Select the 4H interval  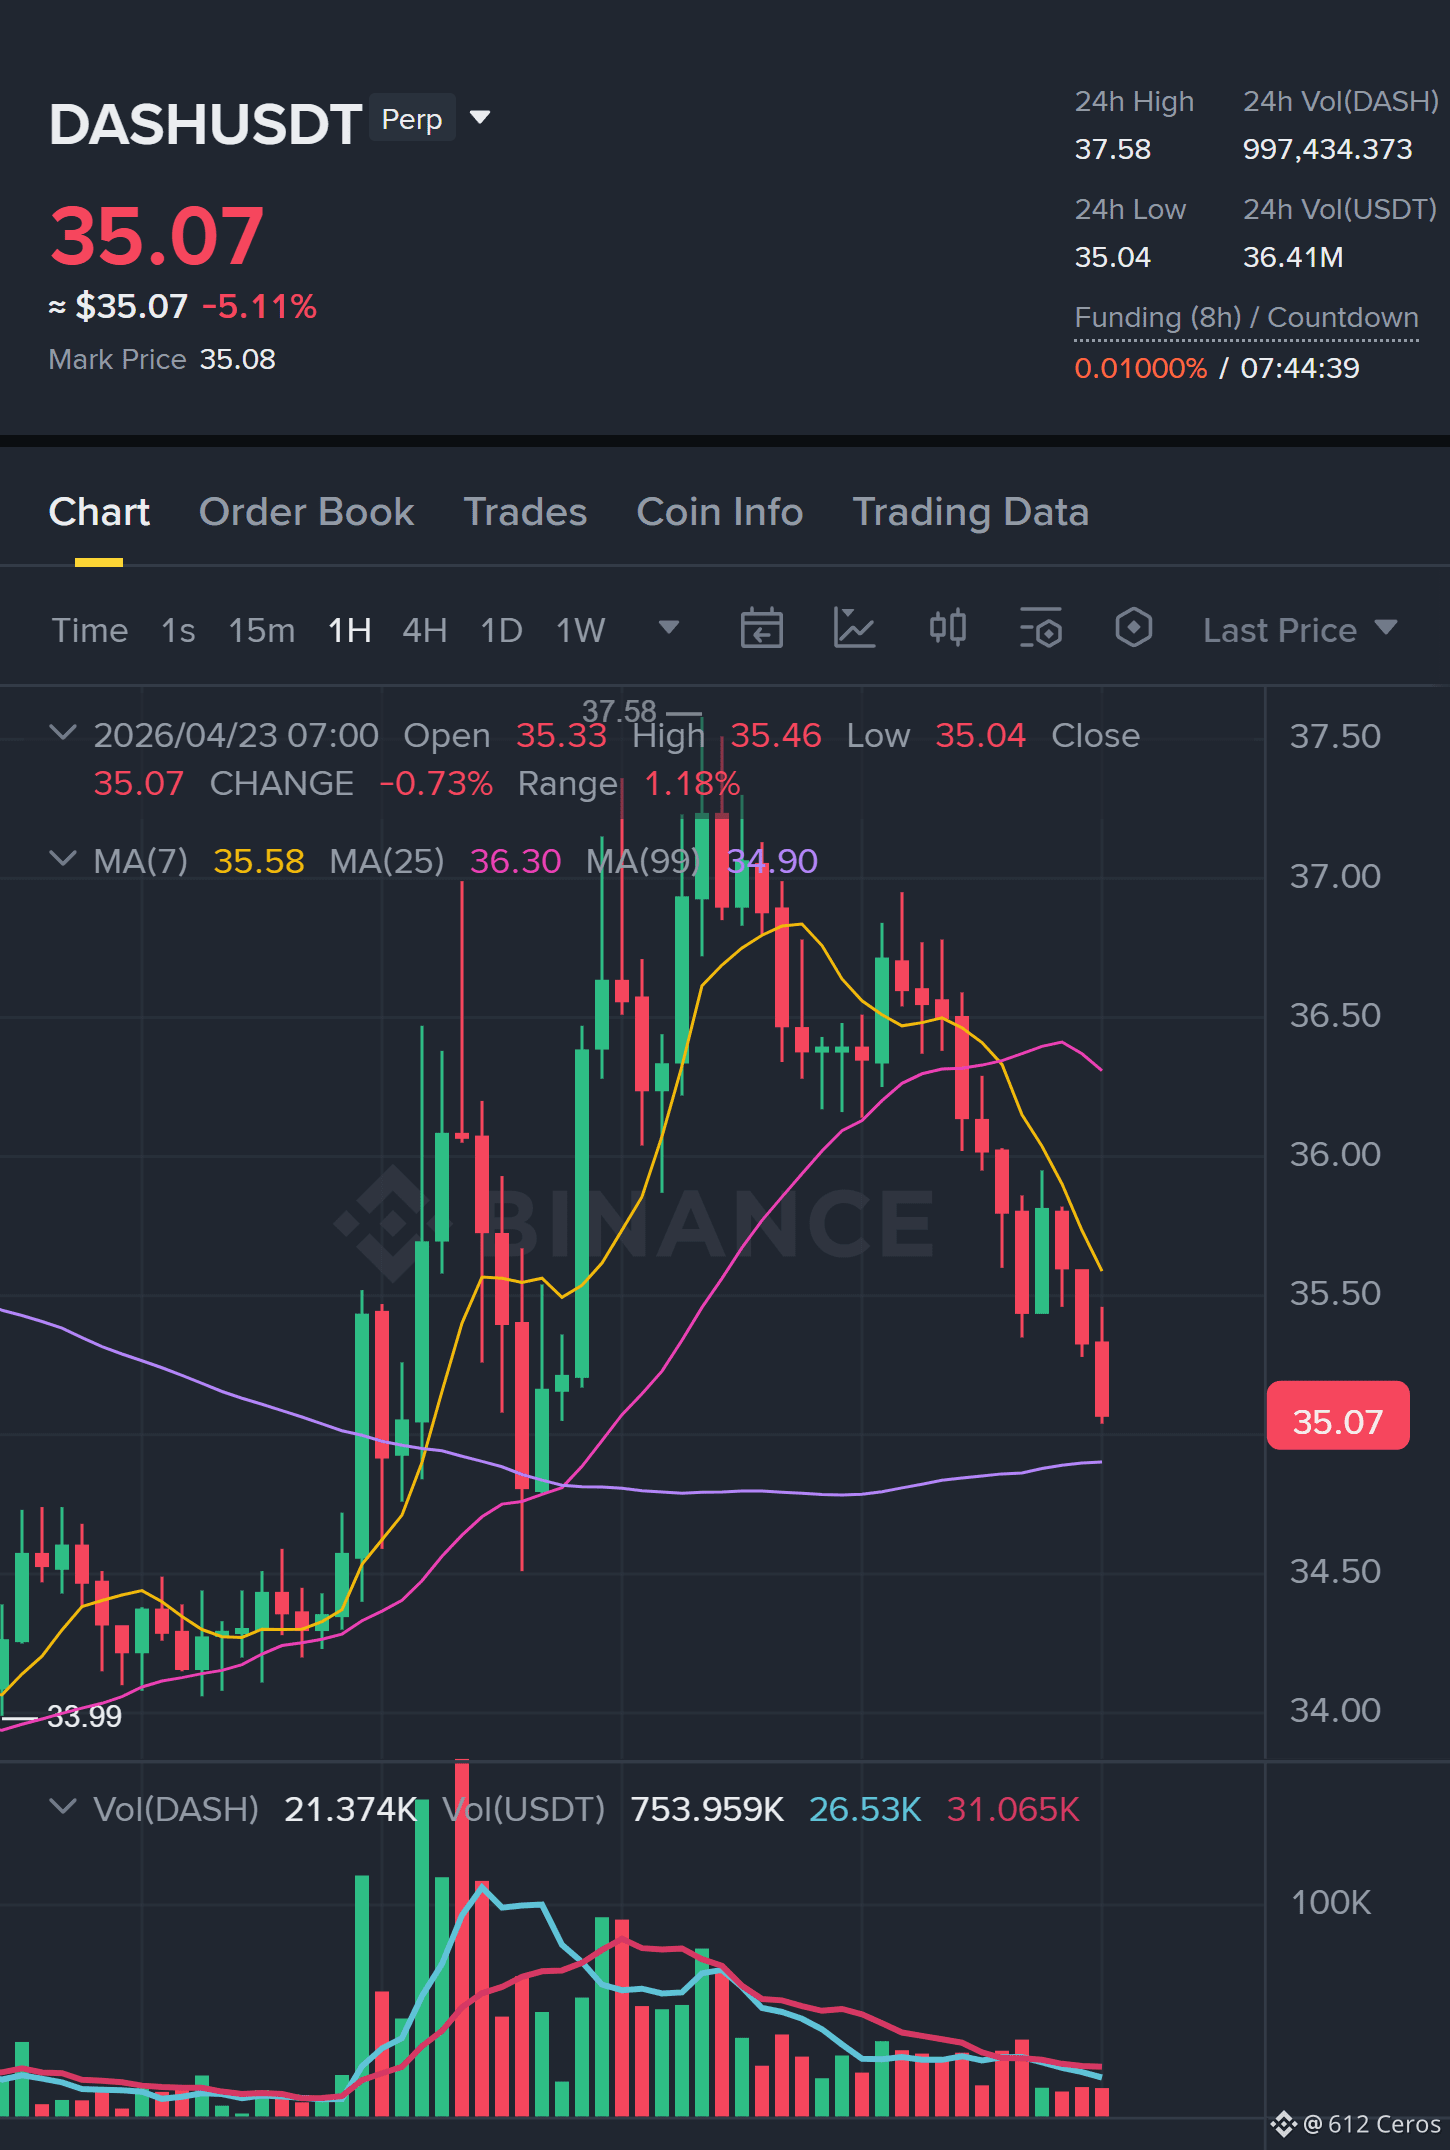tap(424, 630)
